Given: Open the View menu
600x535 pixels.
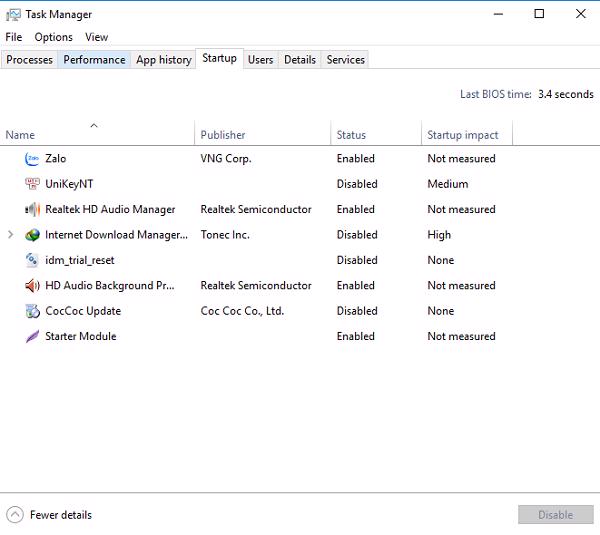Looking at the screenshot, I should [96, 37].
